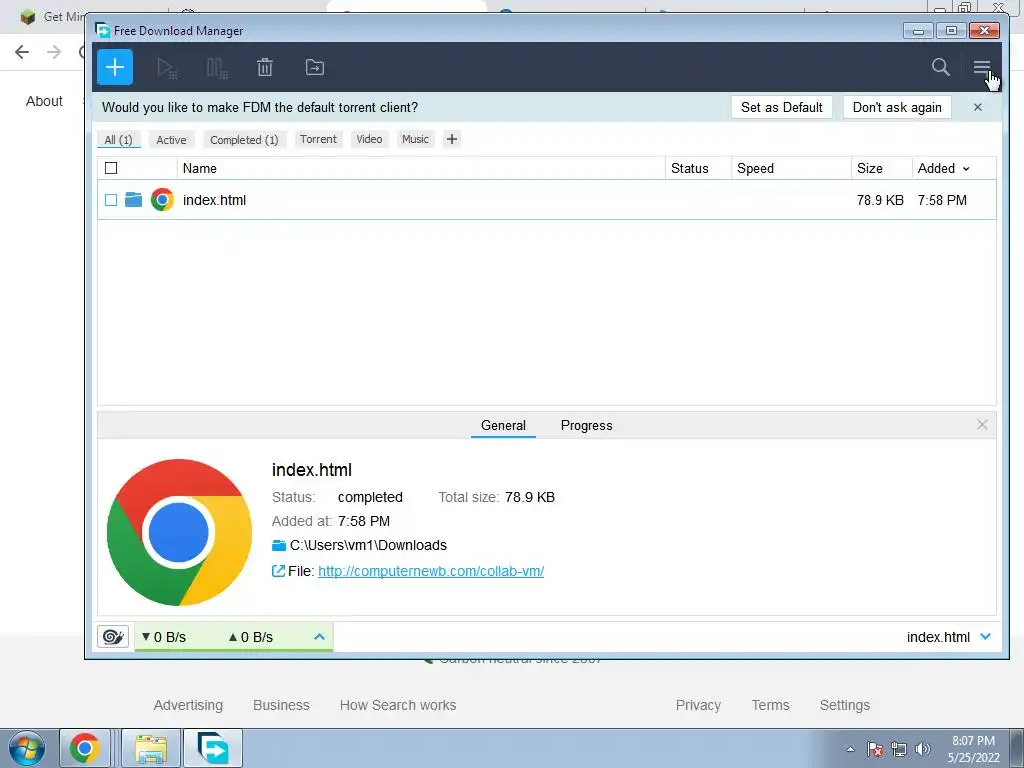Open About link in Chrome page
The width and height of the screenshot is (1024, 768).
click(44, 101)
